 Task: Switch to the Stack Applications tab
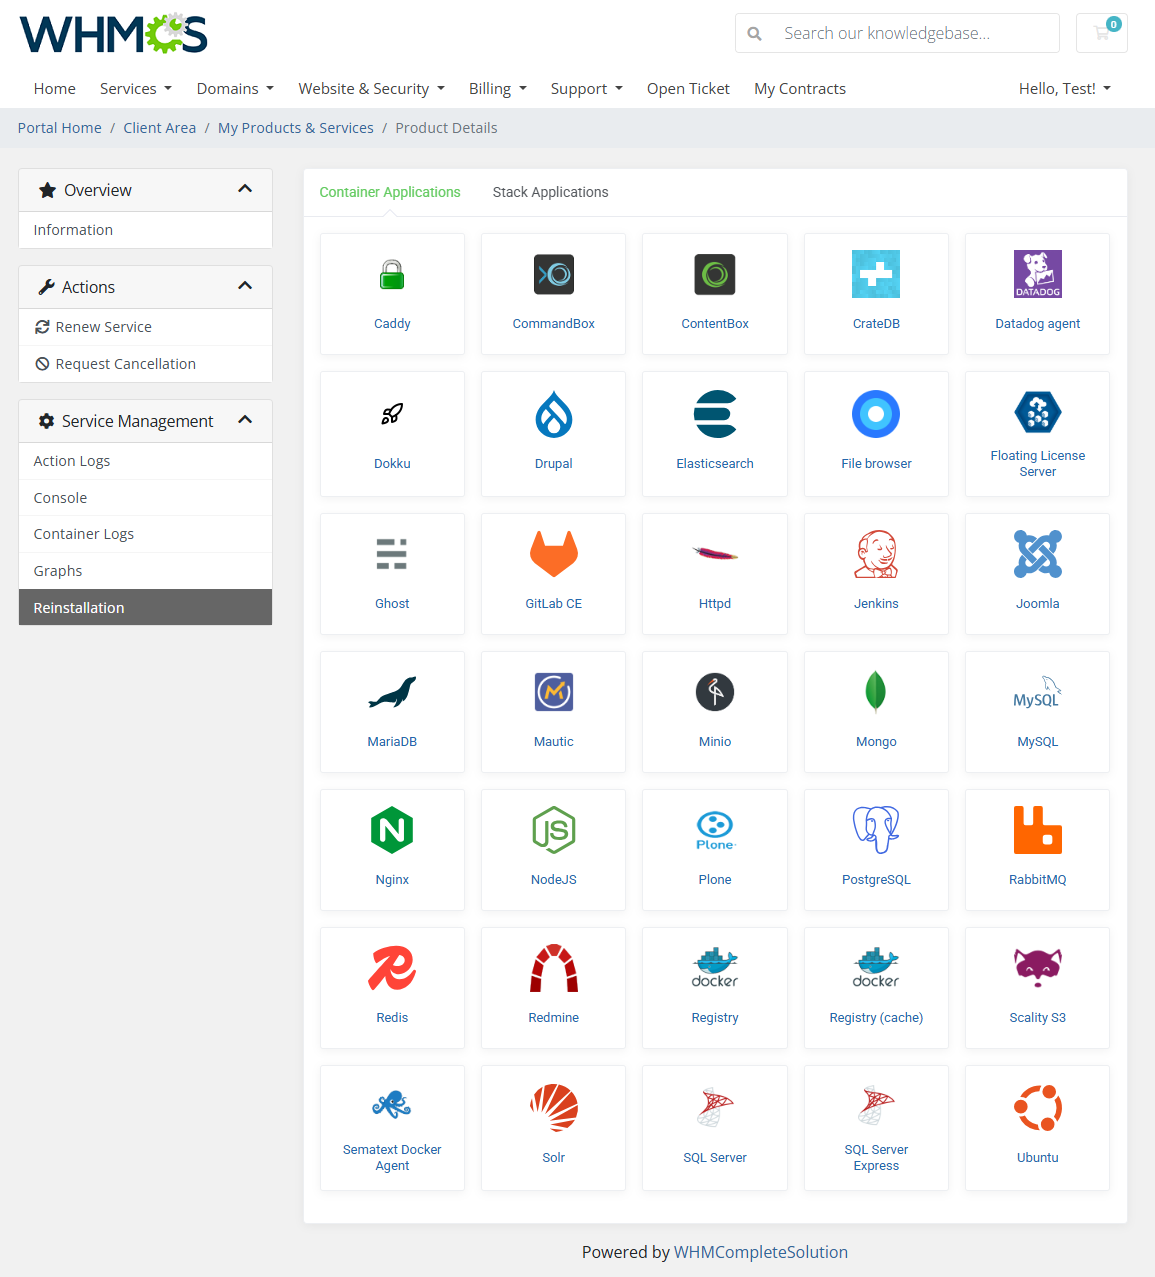click(550, 192)
